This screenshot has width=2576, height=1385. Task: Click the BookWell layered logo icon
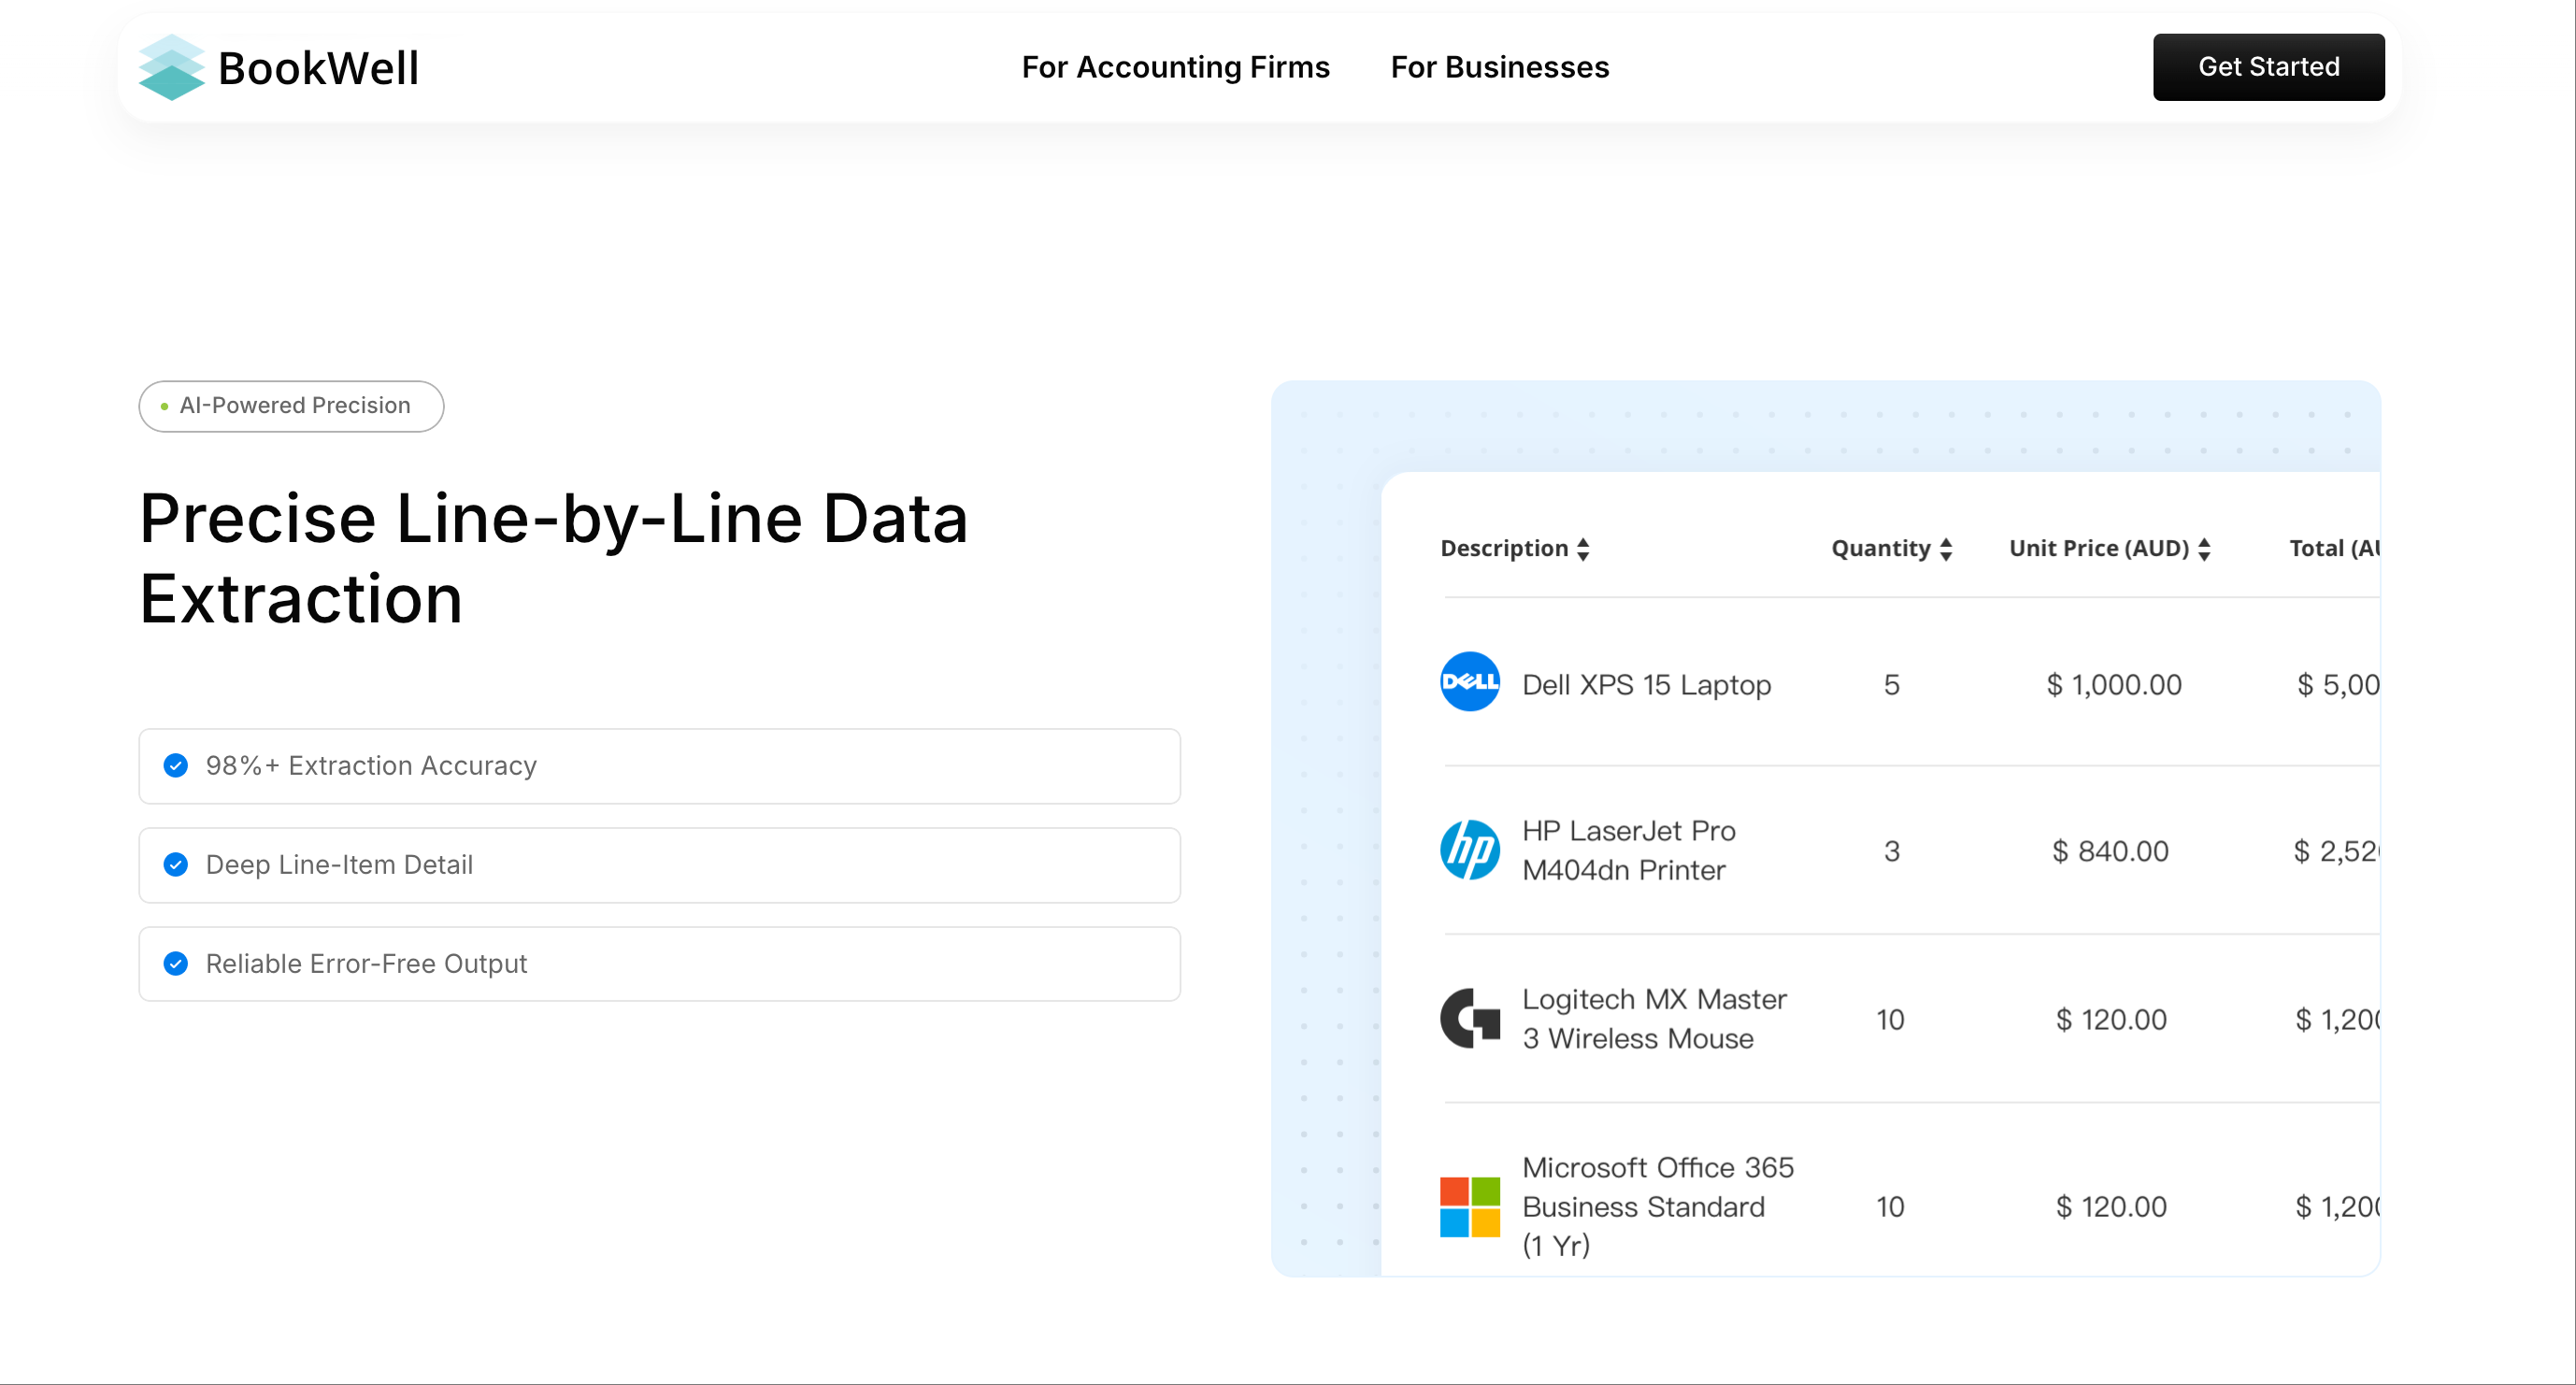click(171, 67)
